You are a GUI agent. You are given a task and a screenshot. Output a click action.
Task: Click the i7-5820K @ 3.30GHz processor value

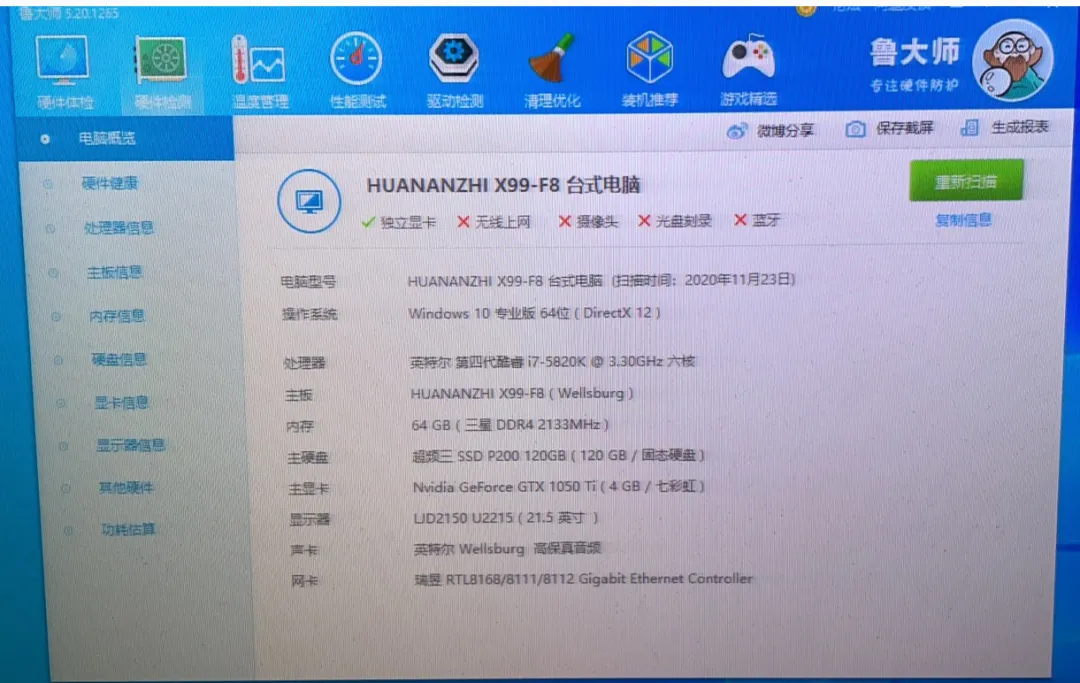click(x=552, y=361)
